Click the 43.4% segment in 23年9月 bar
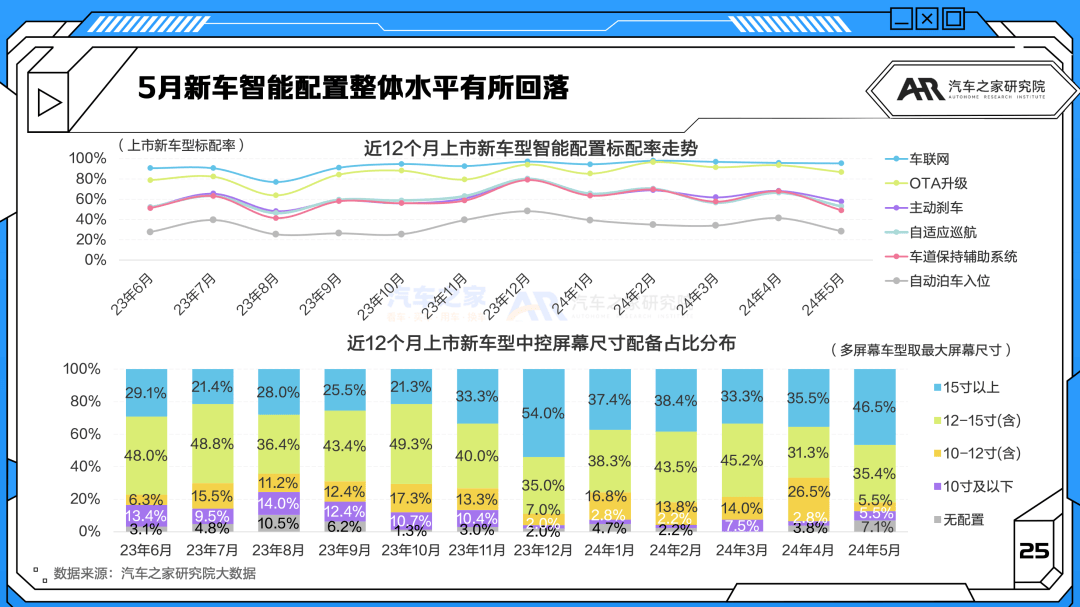This screenshot has height=607, width=1080. pos(344,446)
